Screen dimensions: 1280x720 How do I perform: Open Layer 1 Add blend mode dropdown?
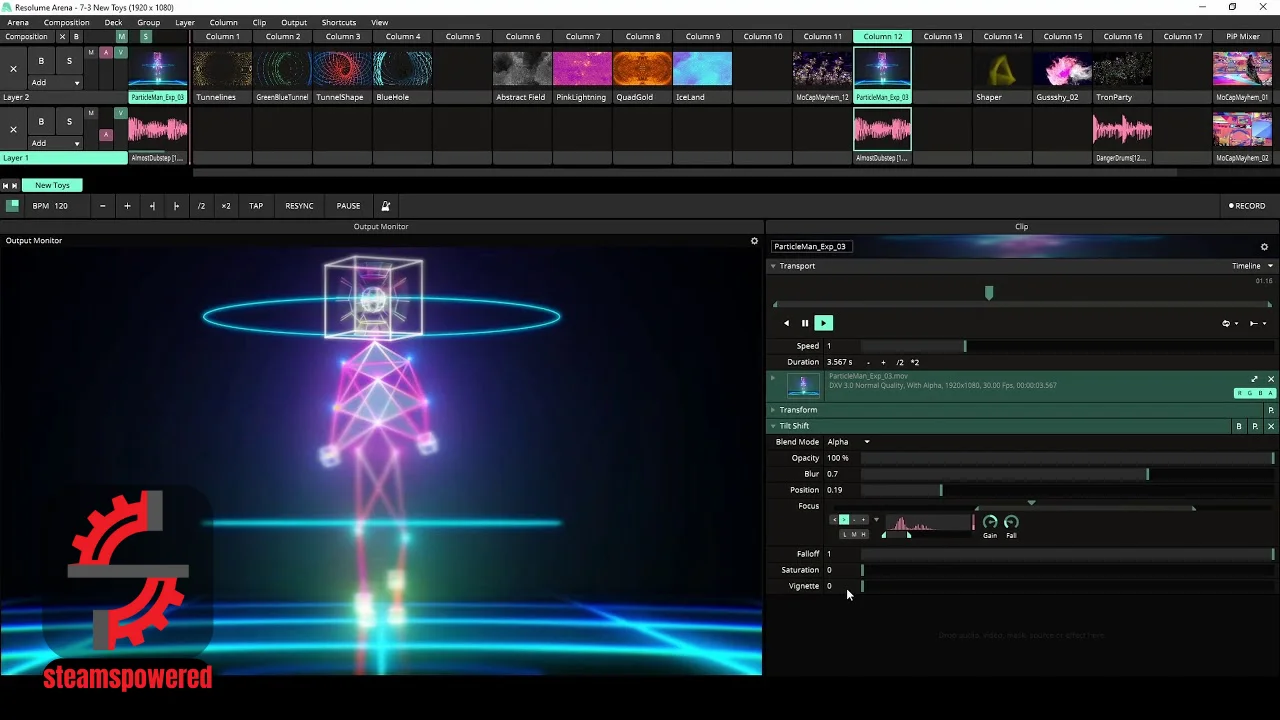click(55, 143)
